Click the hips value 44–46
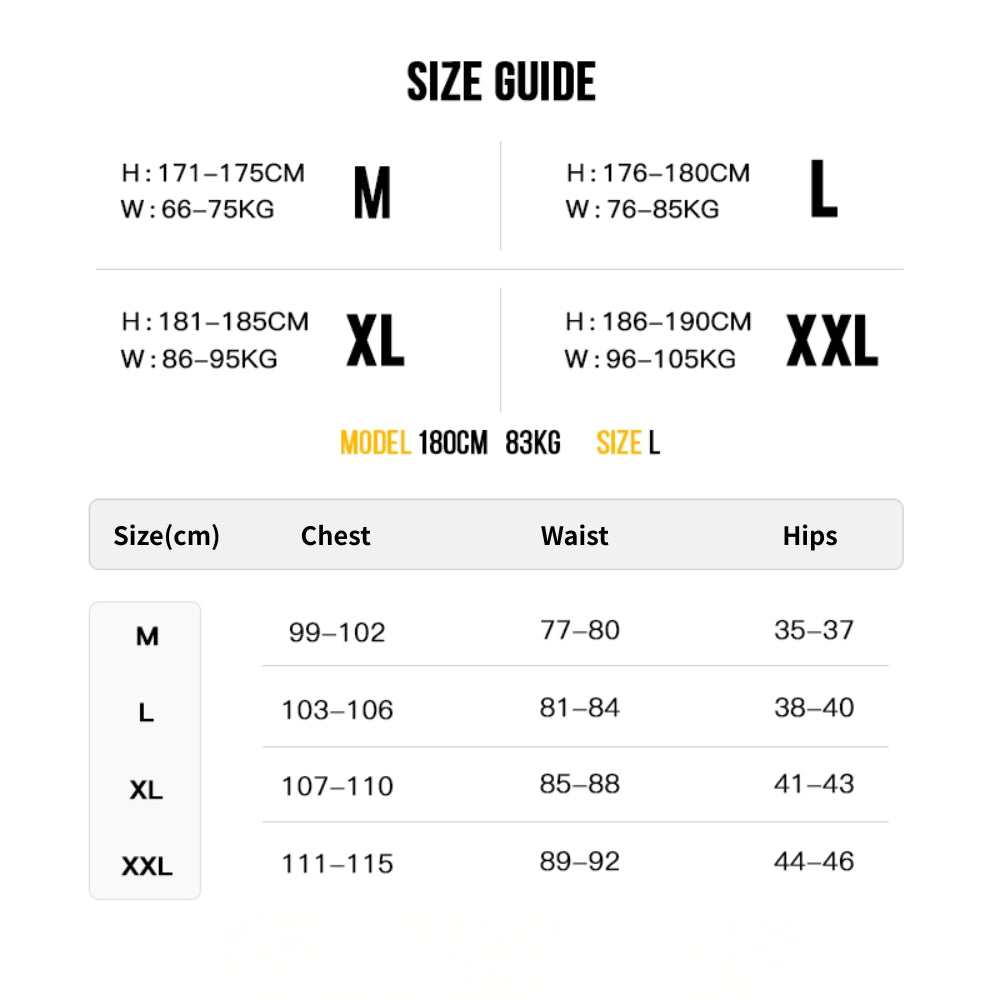 (x=814, y=861)
